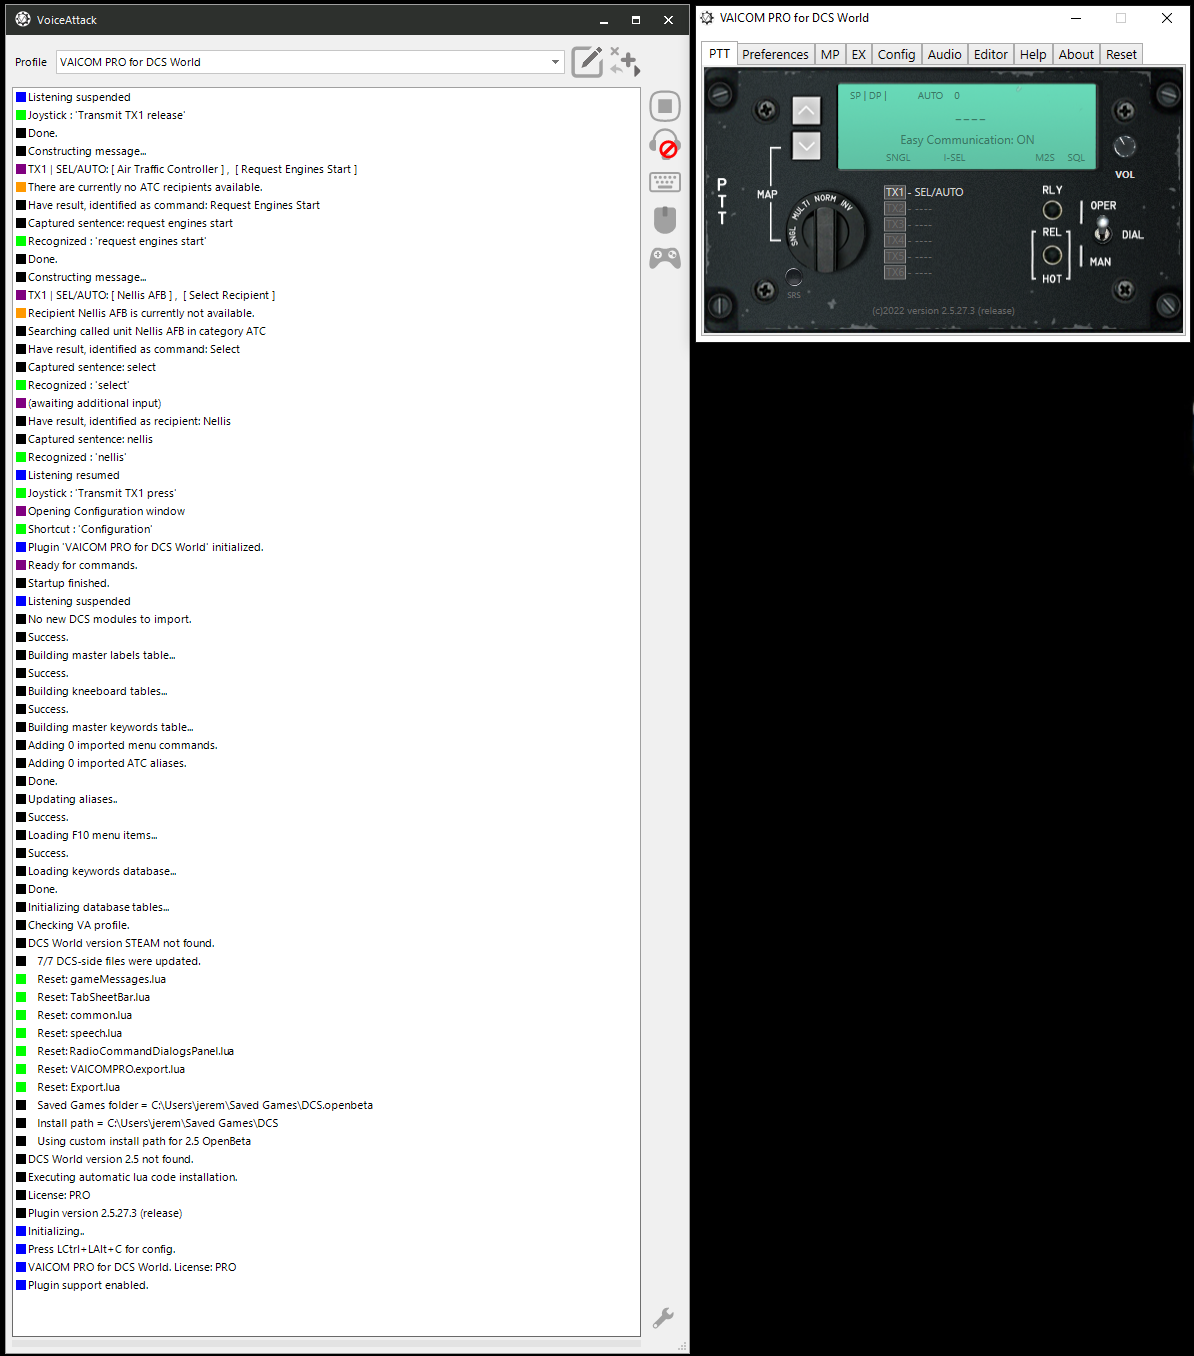Select log line 'DCS World version STEAM not found.'

(121, 943)
